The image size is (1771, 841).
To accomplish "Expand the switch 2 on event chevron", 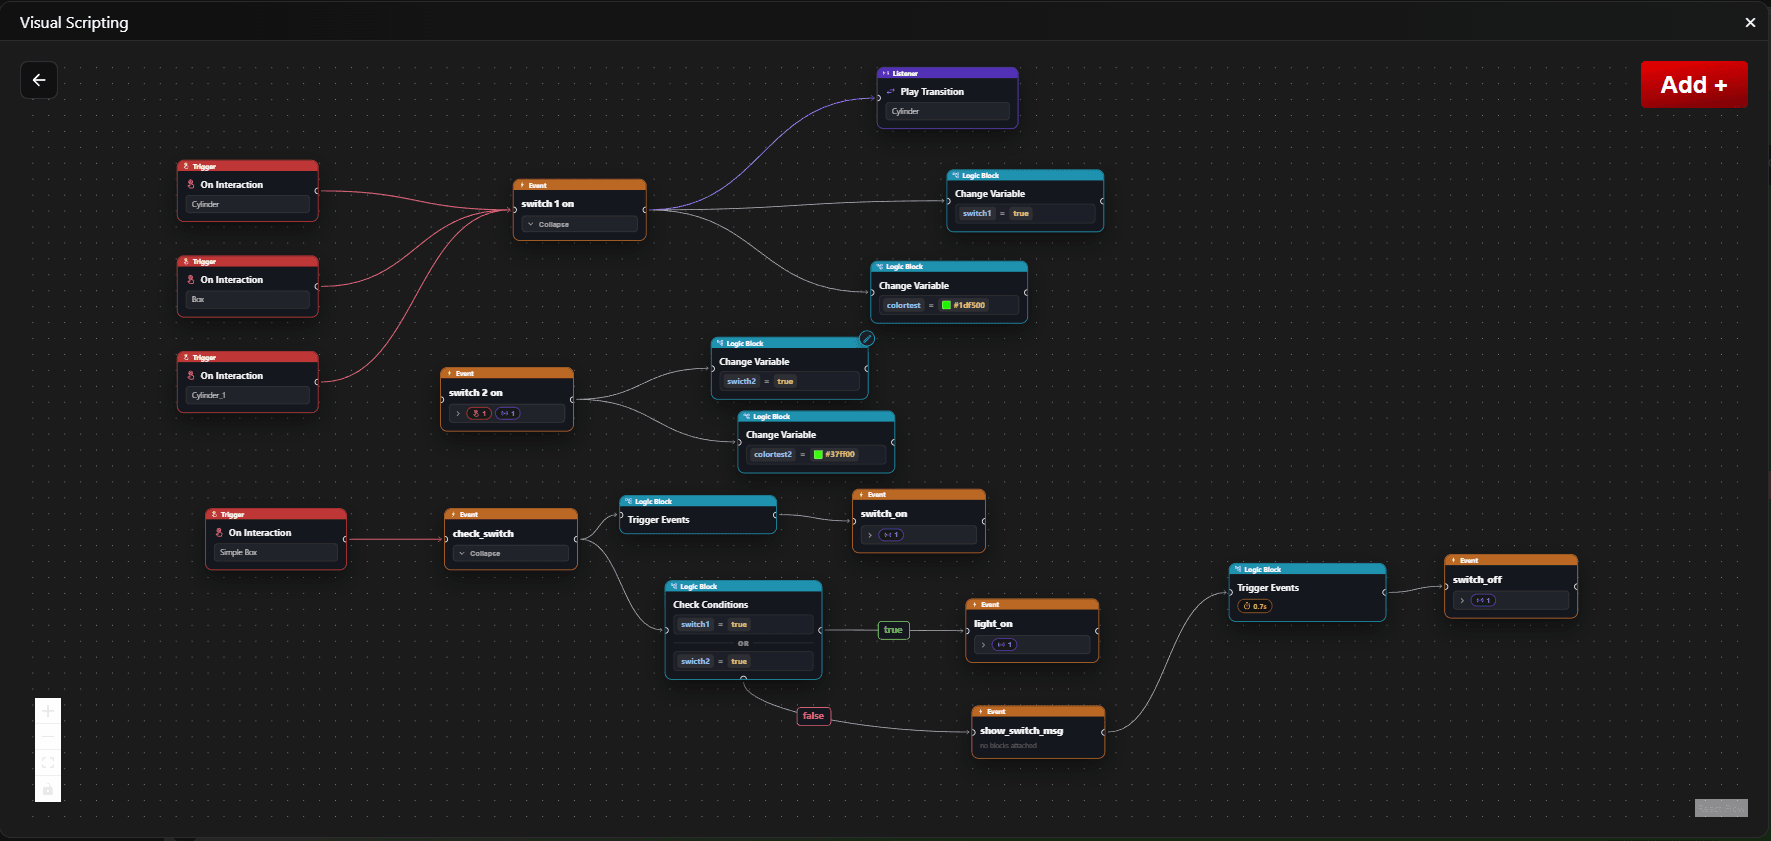I will [x=458, y=413].
